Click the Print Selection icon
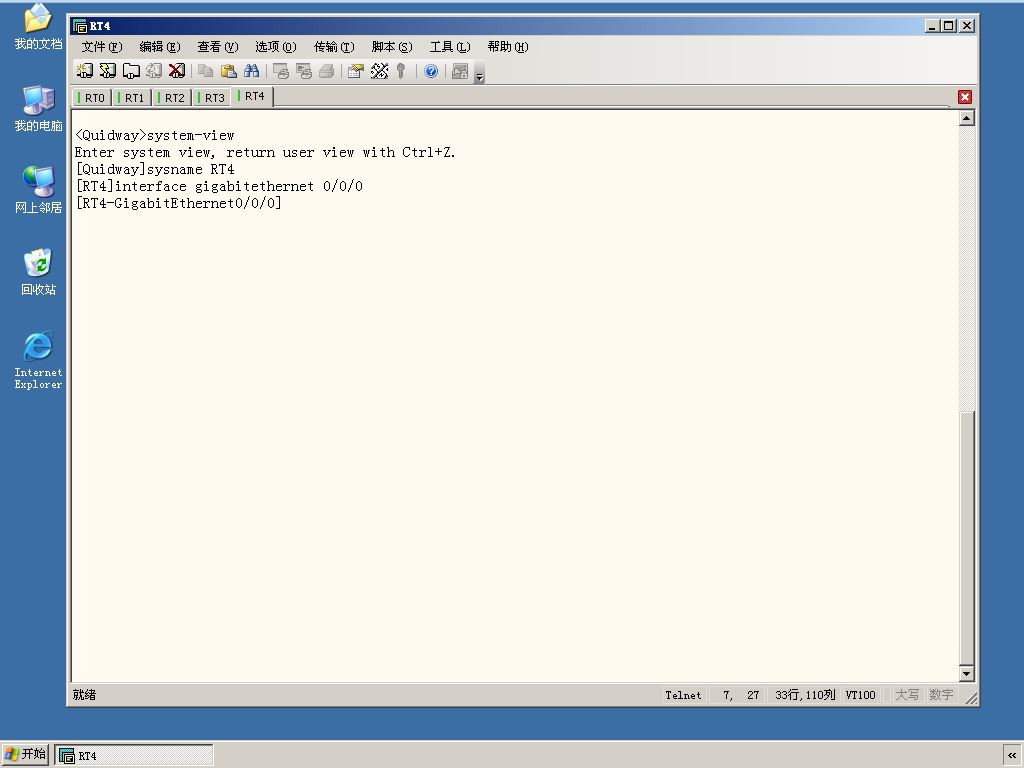The image size is (1024, 768). coord(304,71)
